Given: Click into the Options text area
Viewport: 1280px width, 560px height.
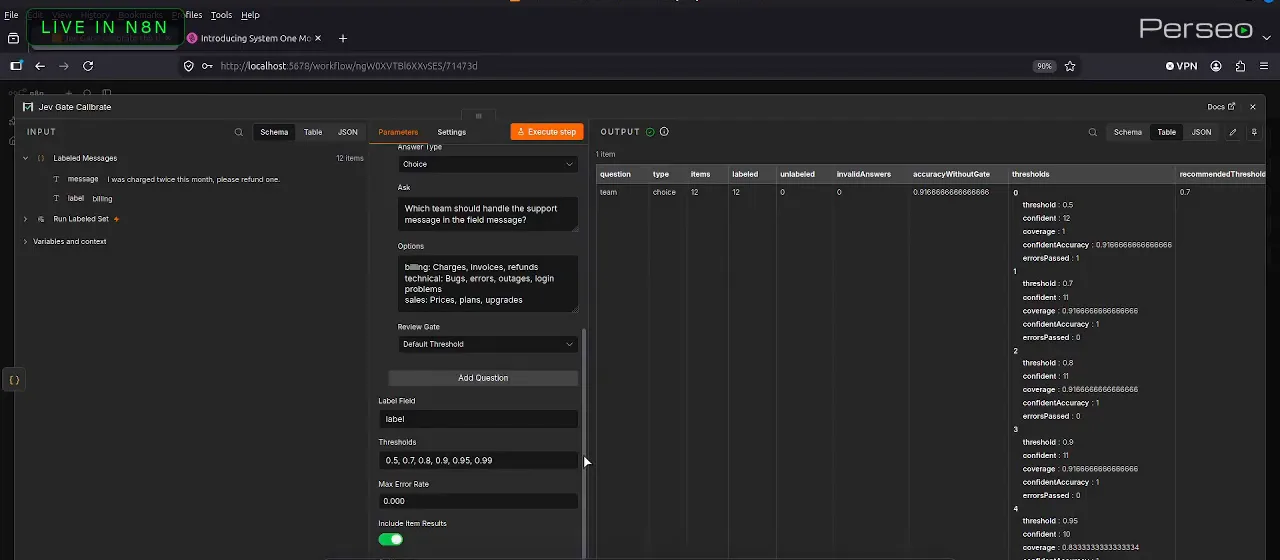Looking at the screenshot, I should click(488, 284).
